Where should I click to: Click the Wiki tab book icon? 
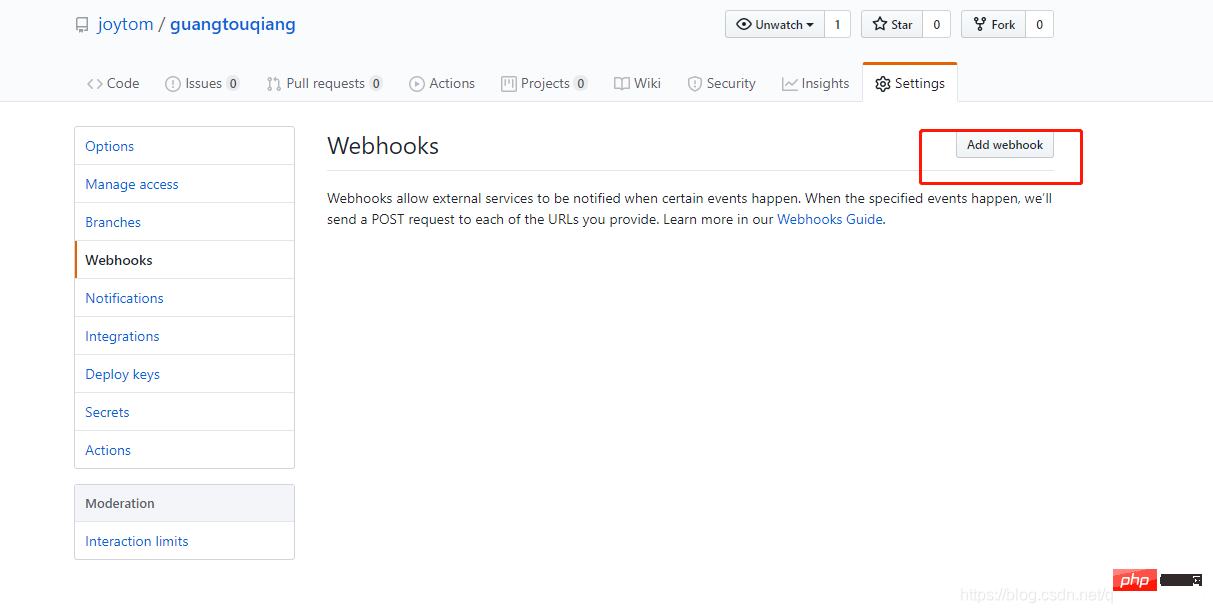click(x=622, y=84)
